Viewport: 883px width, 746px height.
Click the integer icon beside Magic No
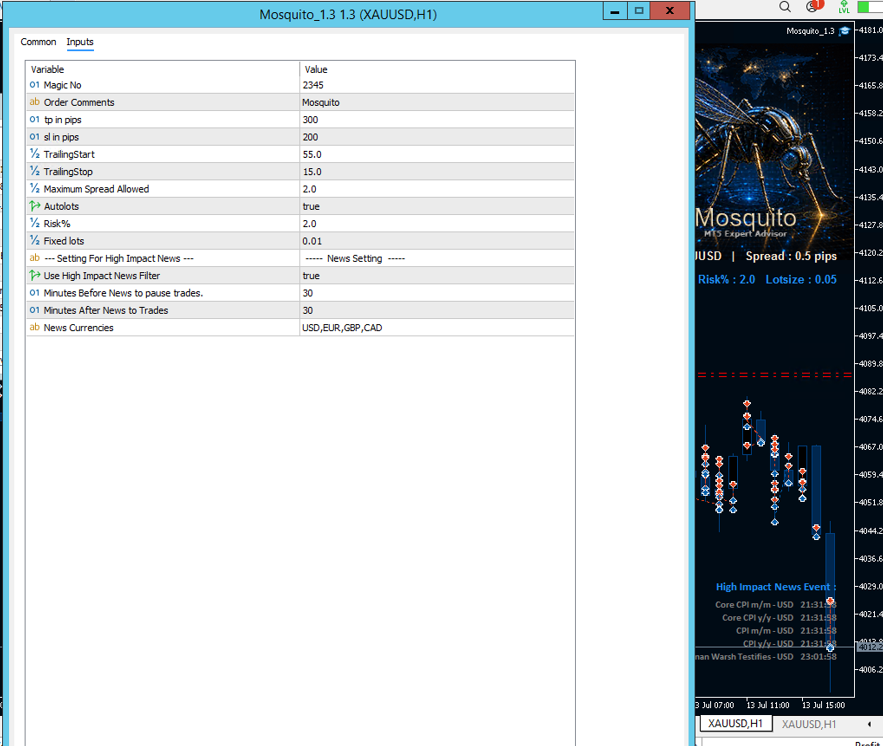34,85
